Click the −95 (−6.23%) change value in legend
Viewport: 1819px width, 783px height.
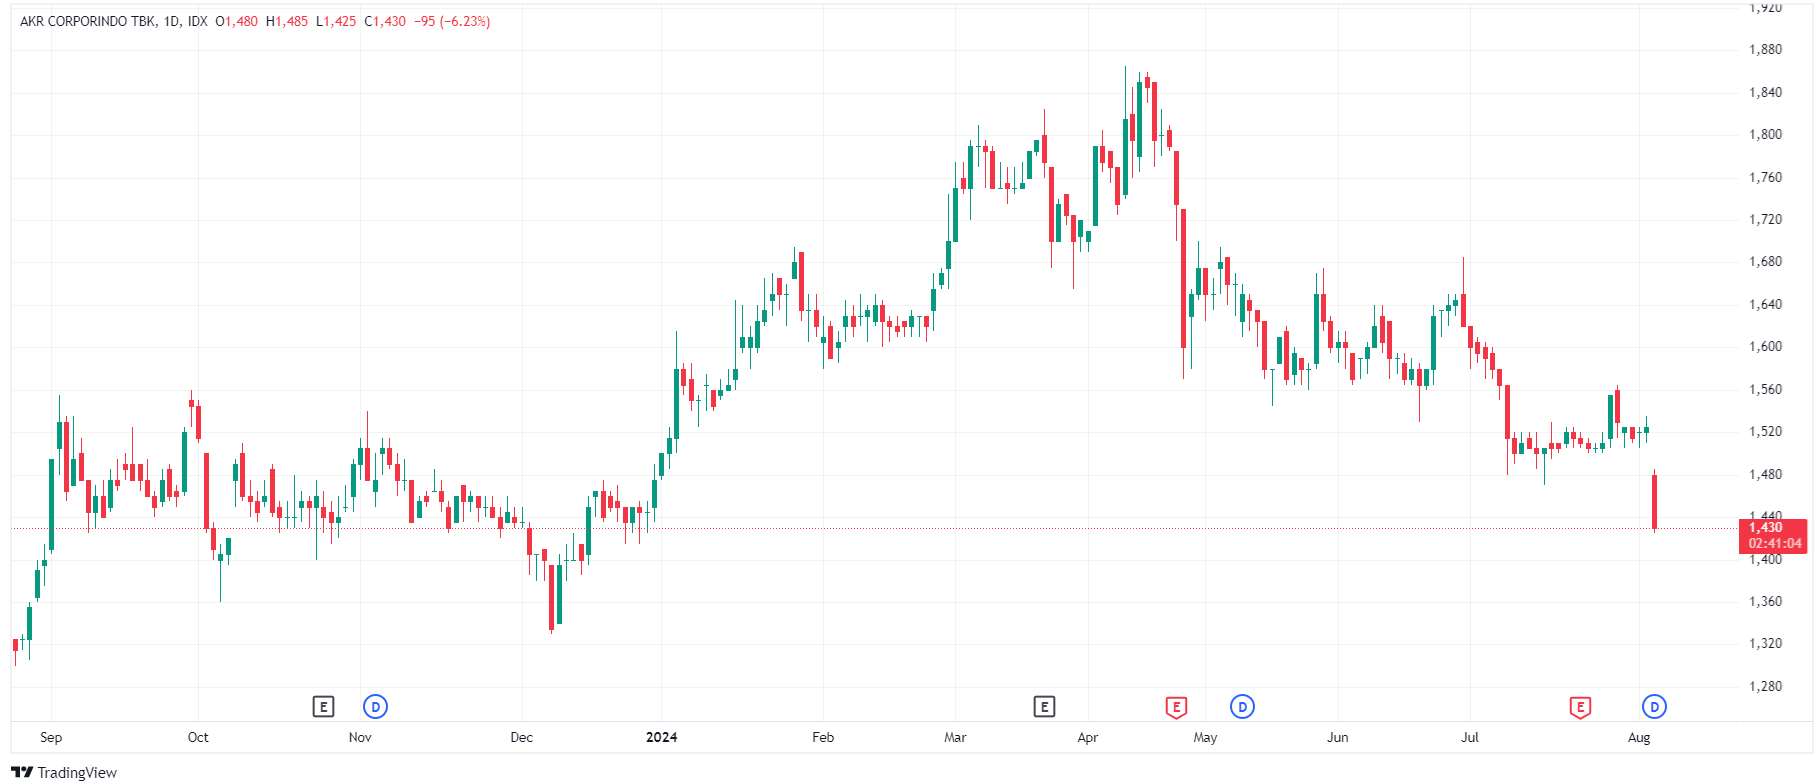(452, 21)
